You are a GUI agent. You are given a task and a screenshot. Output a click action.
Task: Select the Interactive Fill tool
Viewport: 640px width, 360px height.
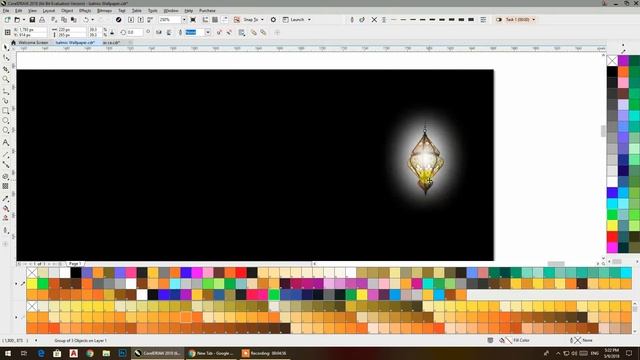click(6, 208)
